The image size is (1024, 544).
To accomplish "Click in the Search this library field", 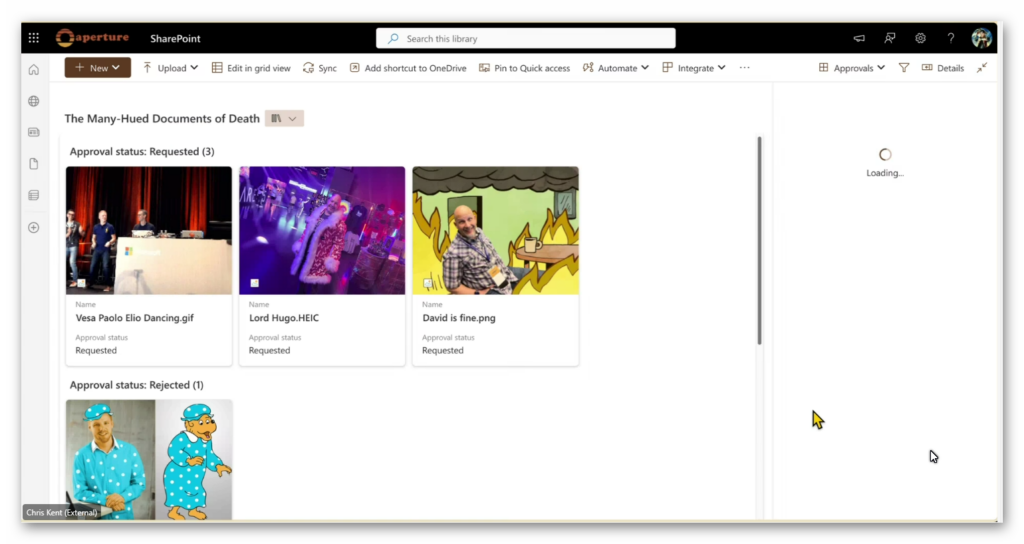I will [526, 38].
